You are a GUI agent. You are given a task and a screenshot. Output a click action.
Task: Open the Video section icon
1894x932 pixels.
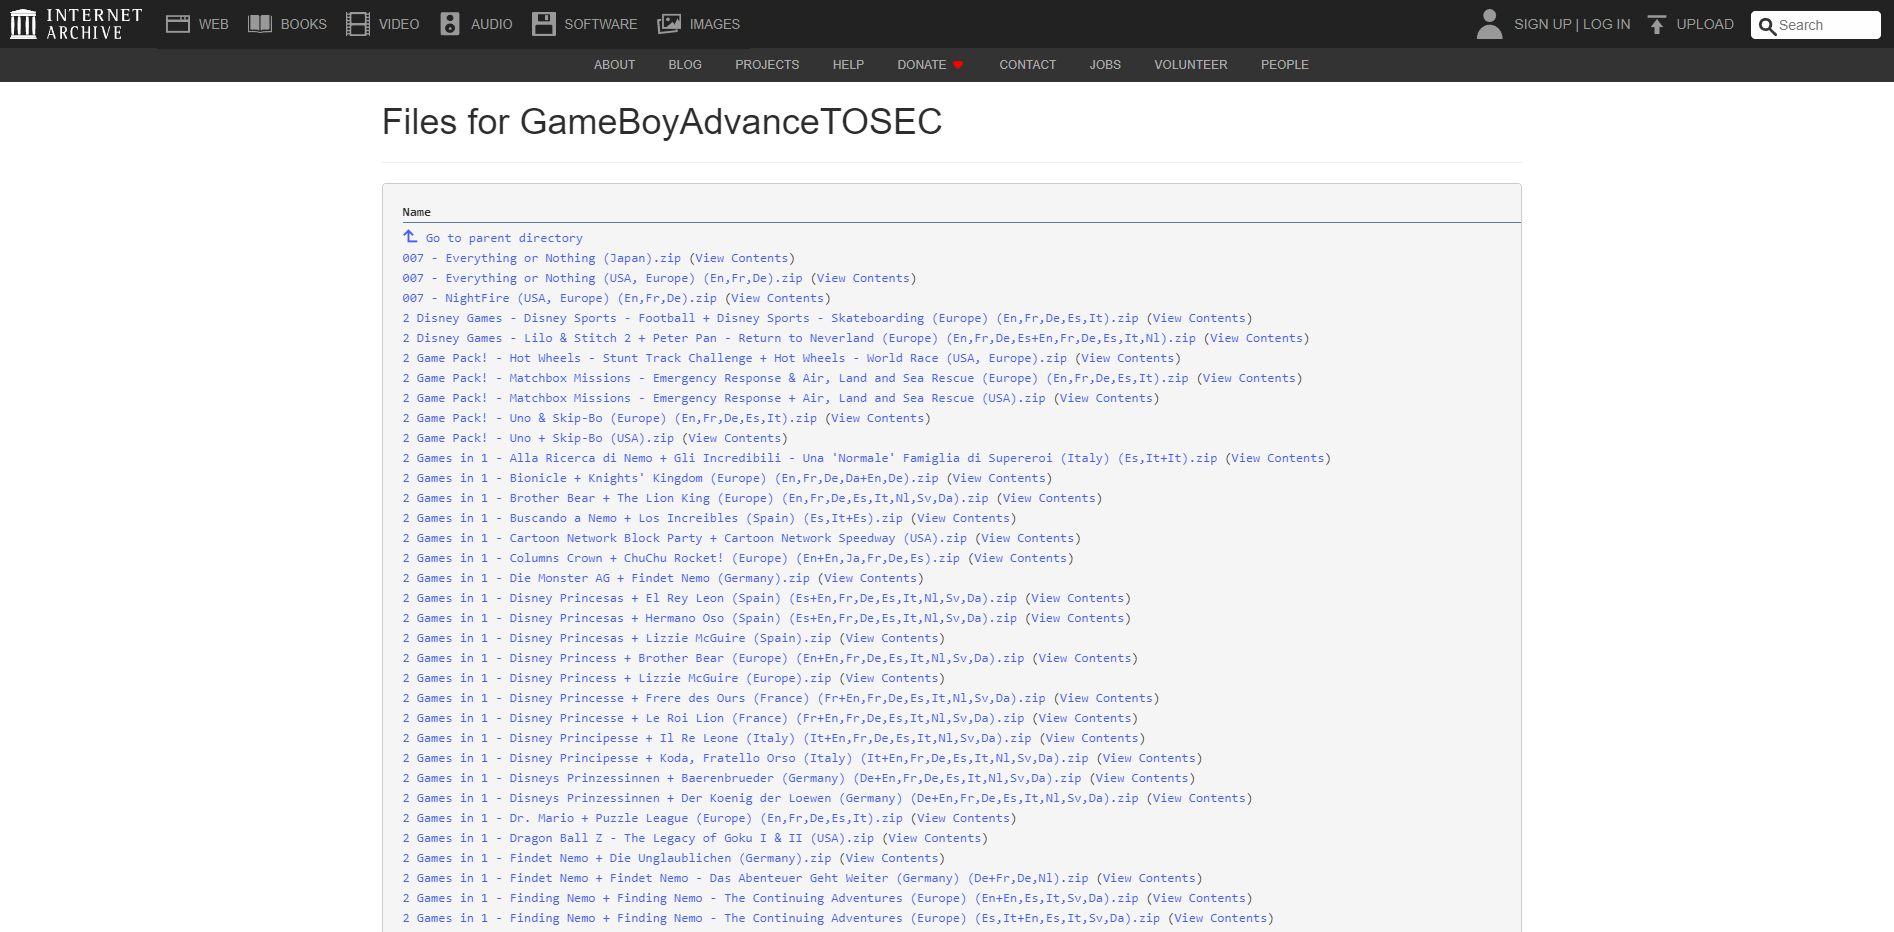[x=355, y=23]
